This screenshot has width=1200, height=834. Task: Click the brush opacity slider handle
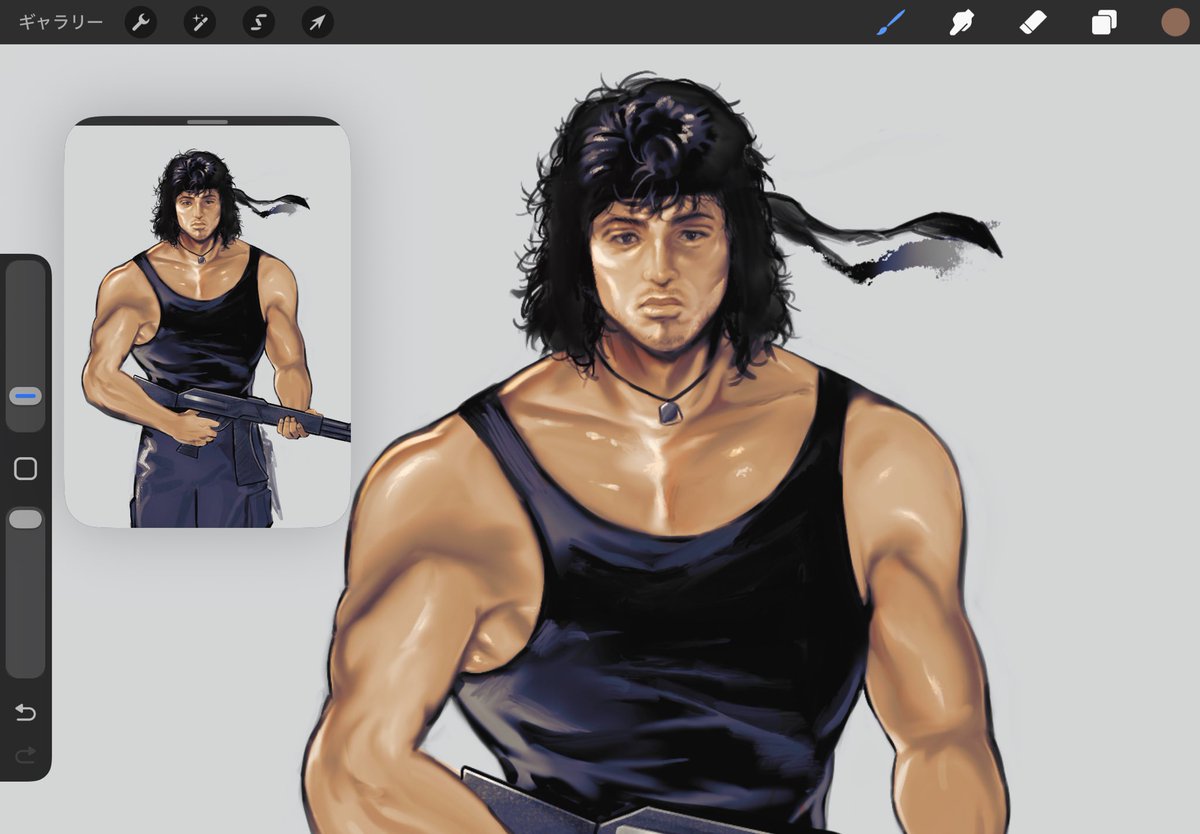point(26,518)
